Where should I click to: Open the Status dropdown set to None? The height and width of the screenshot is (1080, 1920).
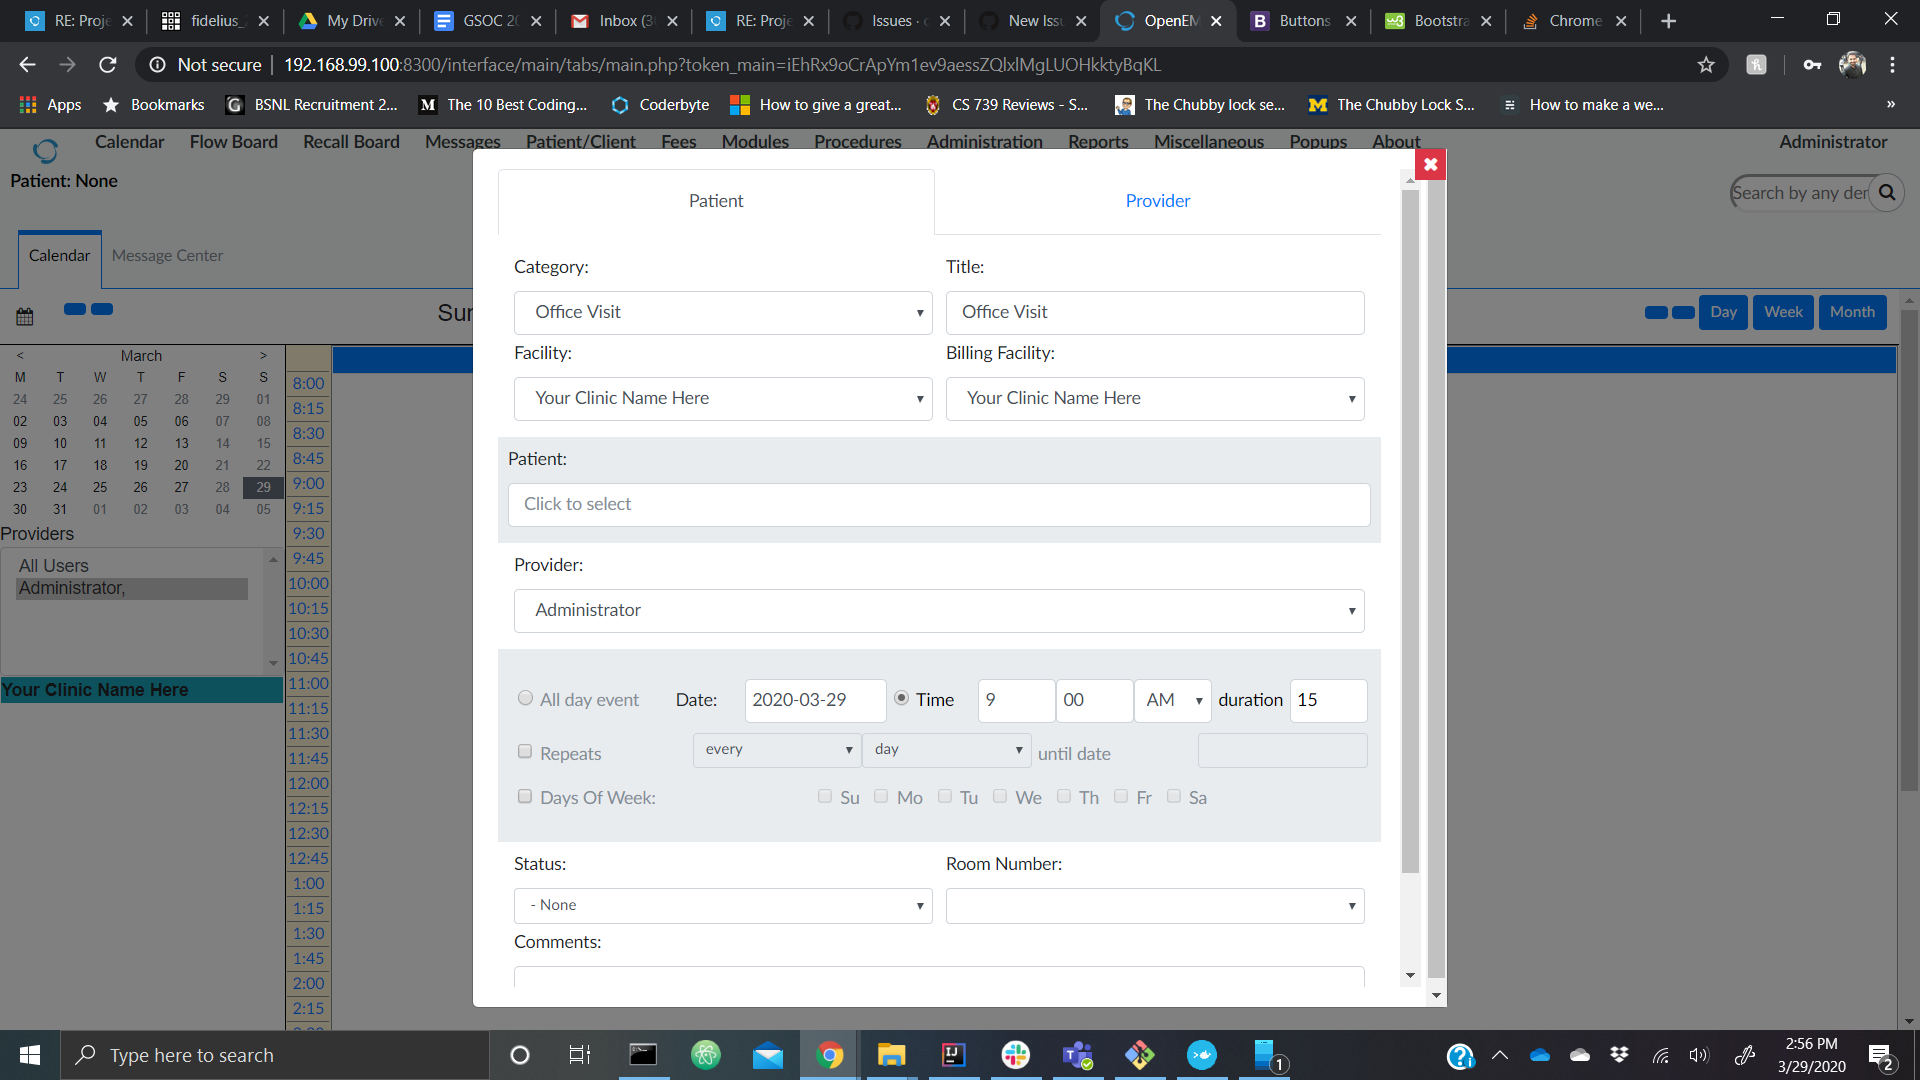(722, 905)
